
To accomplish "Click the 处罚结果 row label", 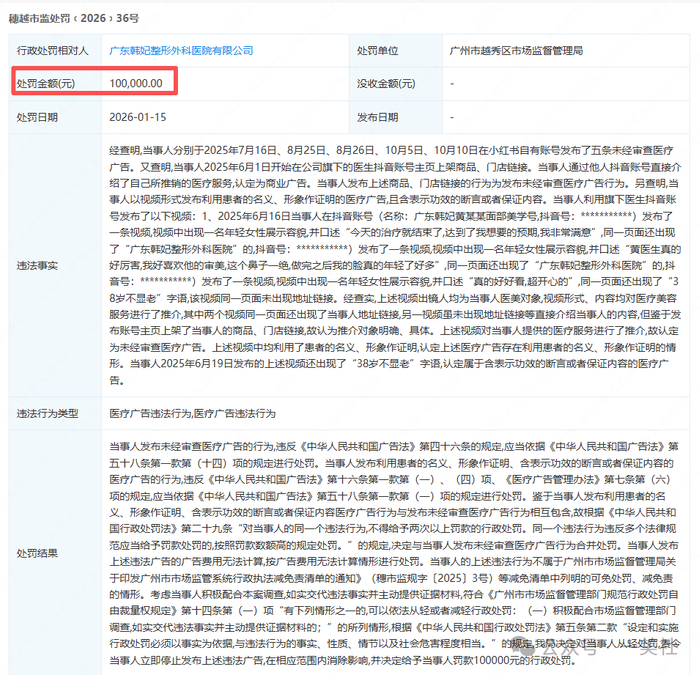I will 37,554.
